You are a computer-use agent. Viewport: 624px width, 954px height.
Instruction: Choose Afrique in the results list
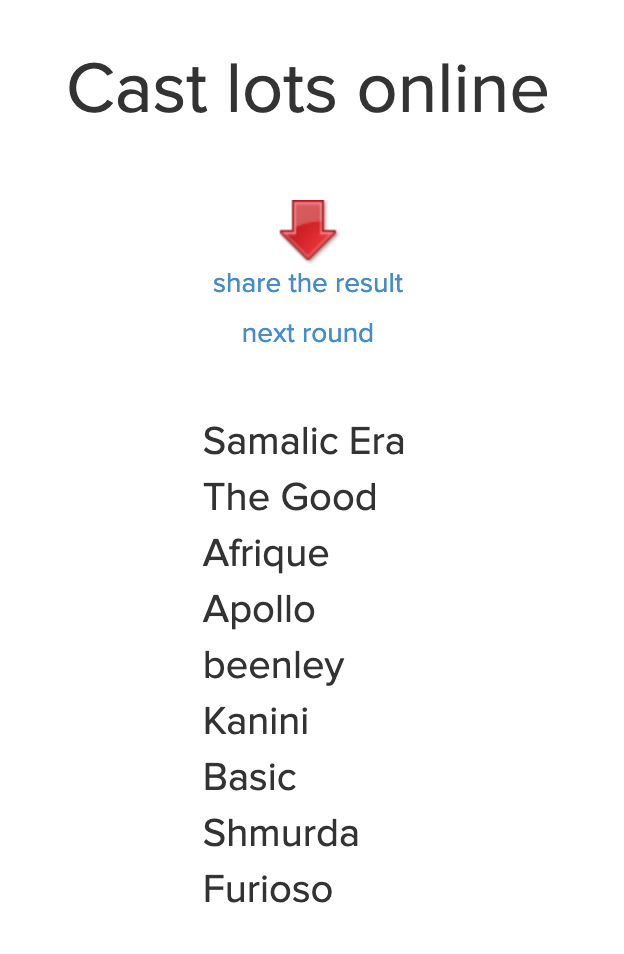pyautogui.click(x=266, y=554)
